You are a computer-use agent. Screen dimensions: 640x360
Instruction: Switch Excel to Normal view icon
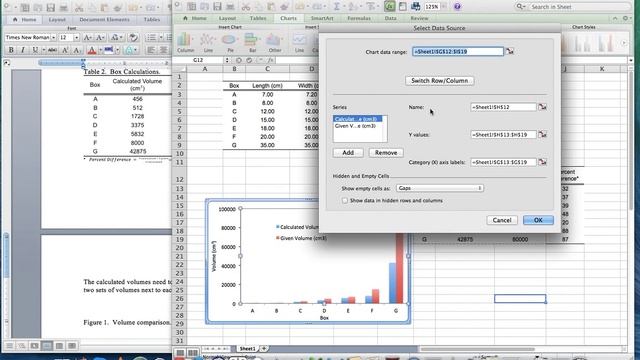click(180, 352)
